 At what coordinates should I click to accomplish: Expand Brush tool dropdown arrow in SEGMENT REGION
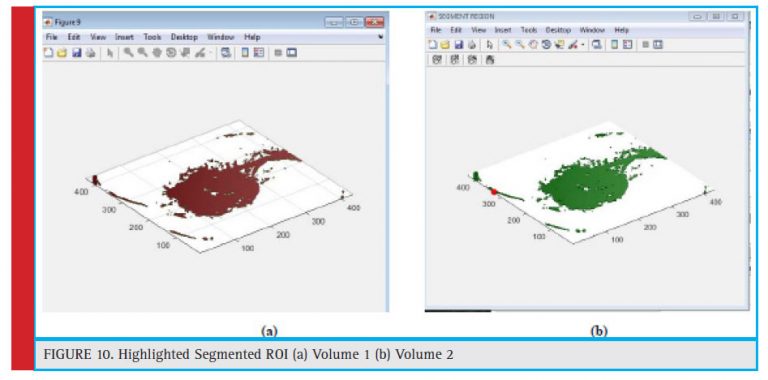583,45
